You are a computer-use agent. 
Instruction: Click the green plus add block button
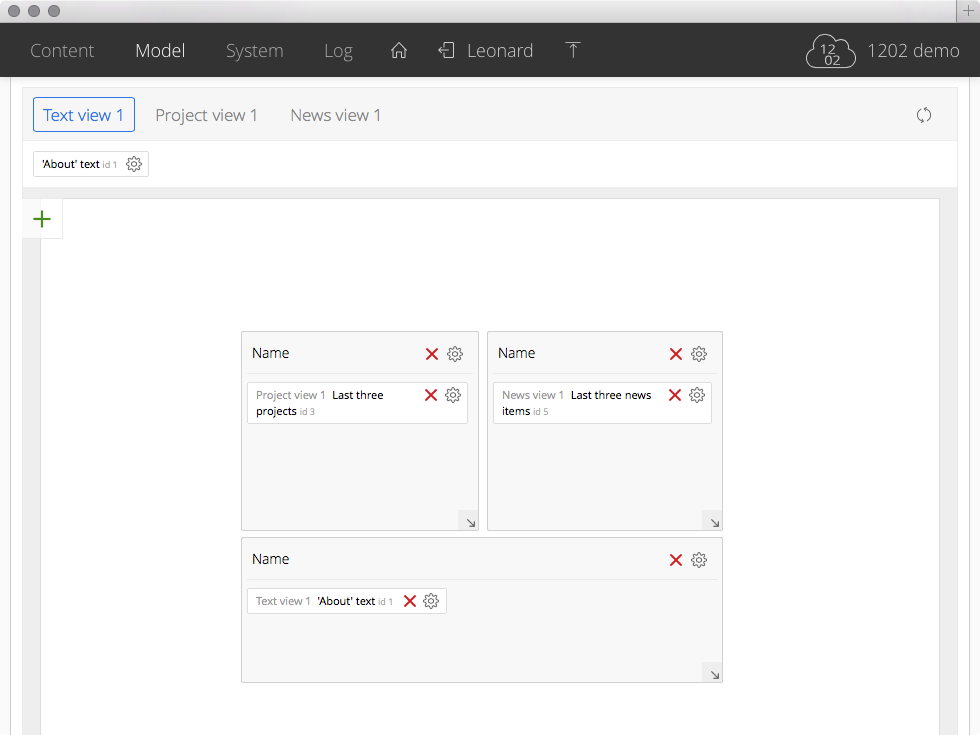(x=42, y=219)
